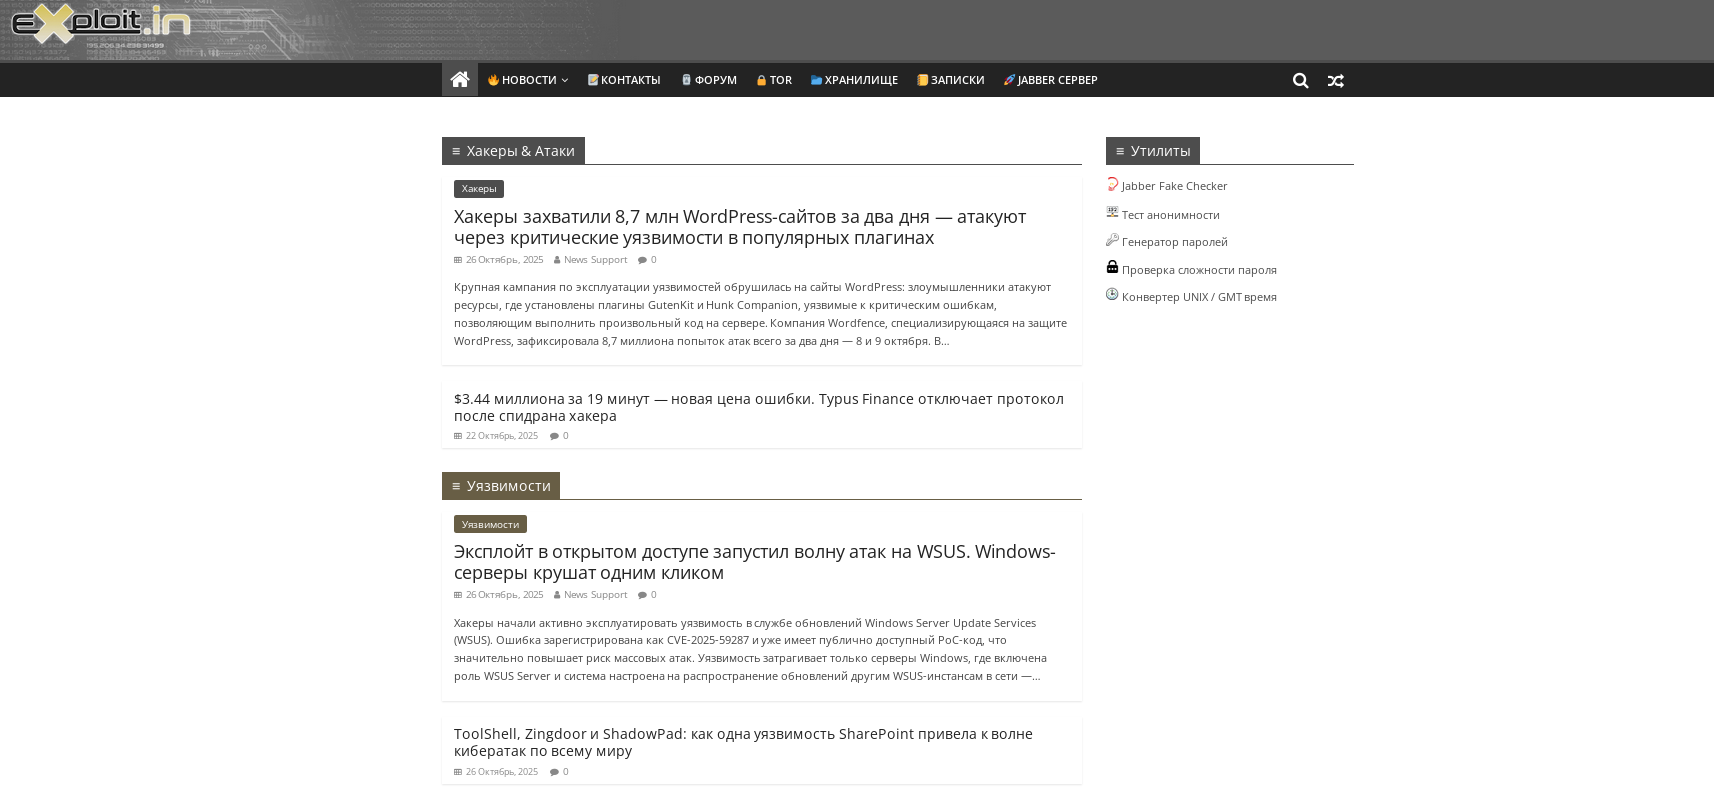Click News Support author on WordPress article
The height and width of the screenshot is (788, 1714).
pos(595,260)
